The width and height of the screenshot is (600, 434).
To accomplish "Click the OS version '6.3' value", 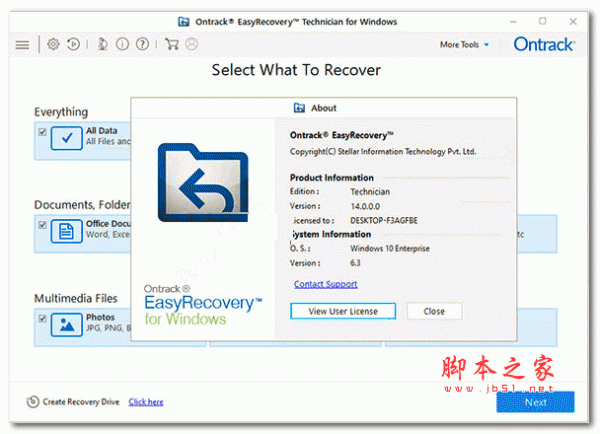I will click(355, 263).
